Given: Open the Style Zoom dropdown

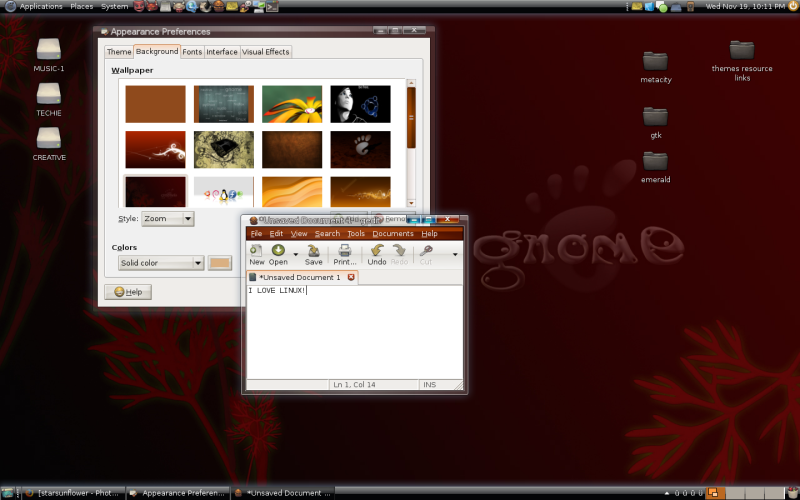Looking at the screenshot, I should click(x=167, y=218).
